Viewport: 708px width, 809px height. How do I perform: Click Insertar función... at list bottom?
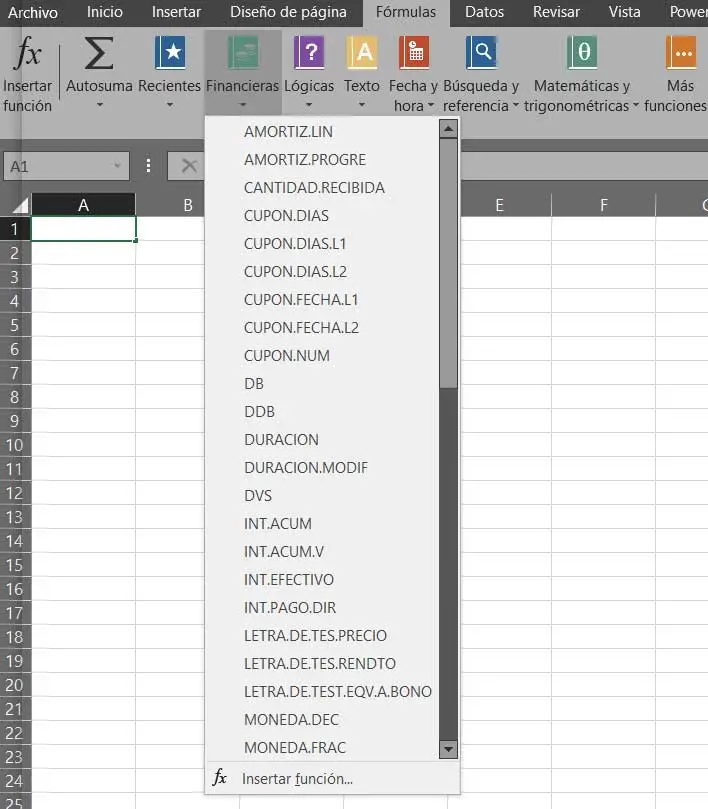tap(332, 779)
